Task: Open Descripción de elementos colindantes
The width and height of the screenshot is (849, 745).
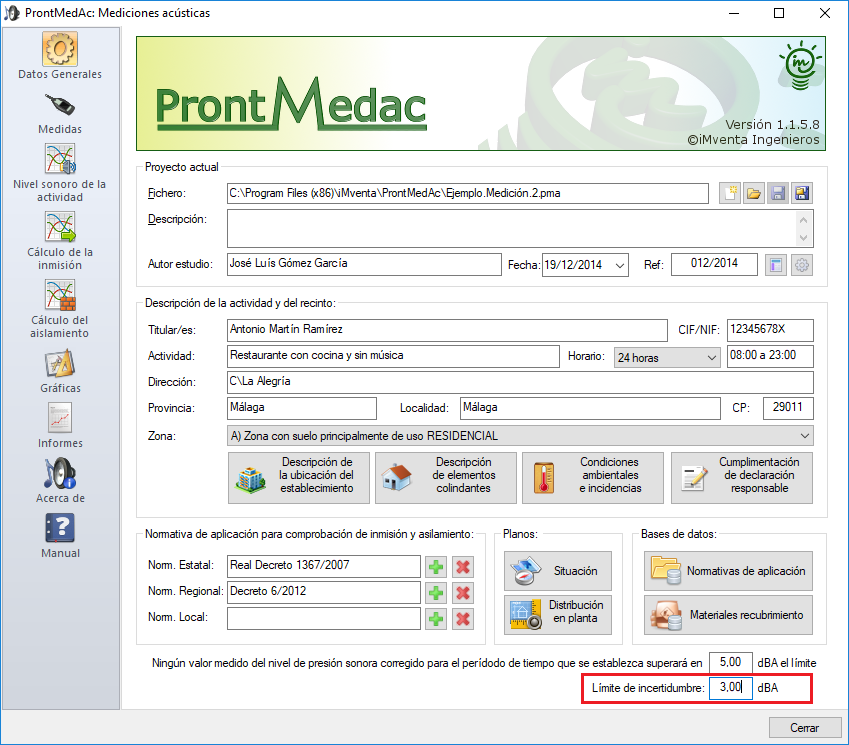Action: point(446,478)
